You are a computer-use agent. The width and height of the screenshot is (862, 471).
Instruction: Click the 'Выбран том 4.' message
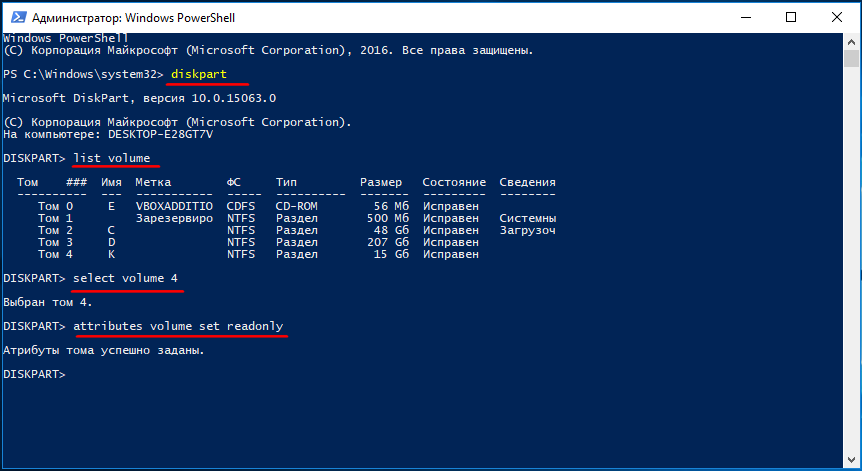[48, 302]
